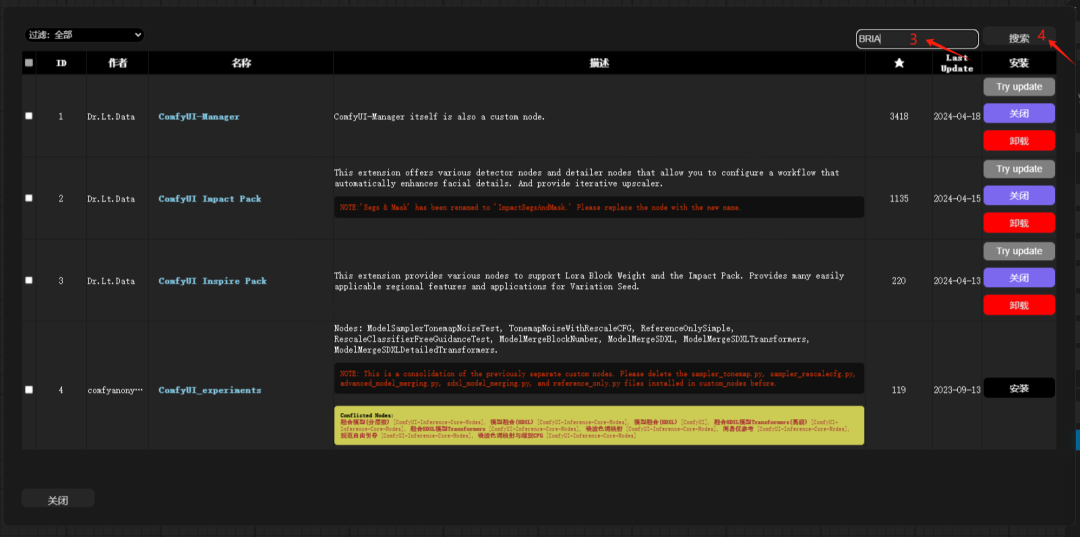Open the ComfyUI_experiments link
The height and width of the screenshot is (537, 1080).
pos(210,390)
